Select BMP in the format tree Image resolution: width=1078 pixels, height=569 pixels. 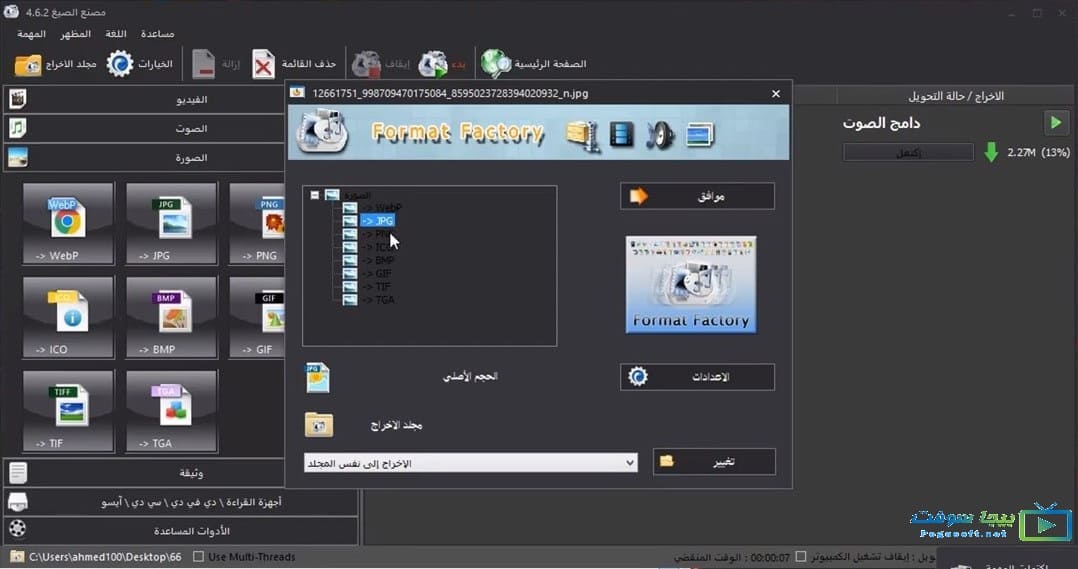pos(377,260)
